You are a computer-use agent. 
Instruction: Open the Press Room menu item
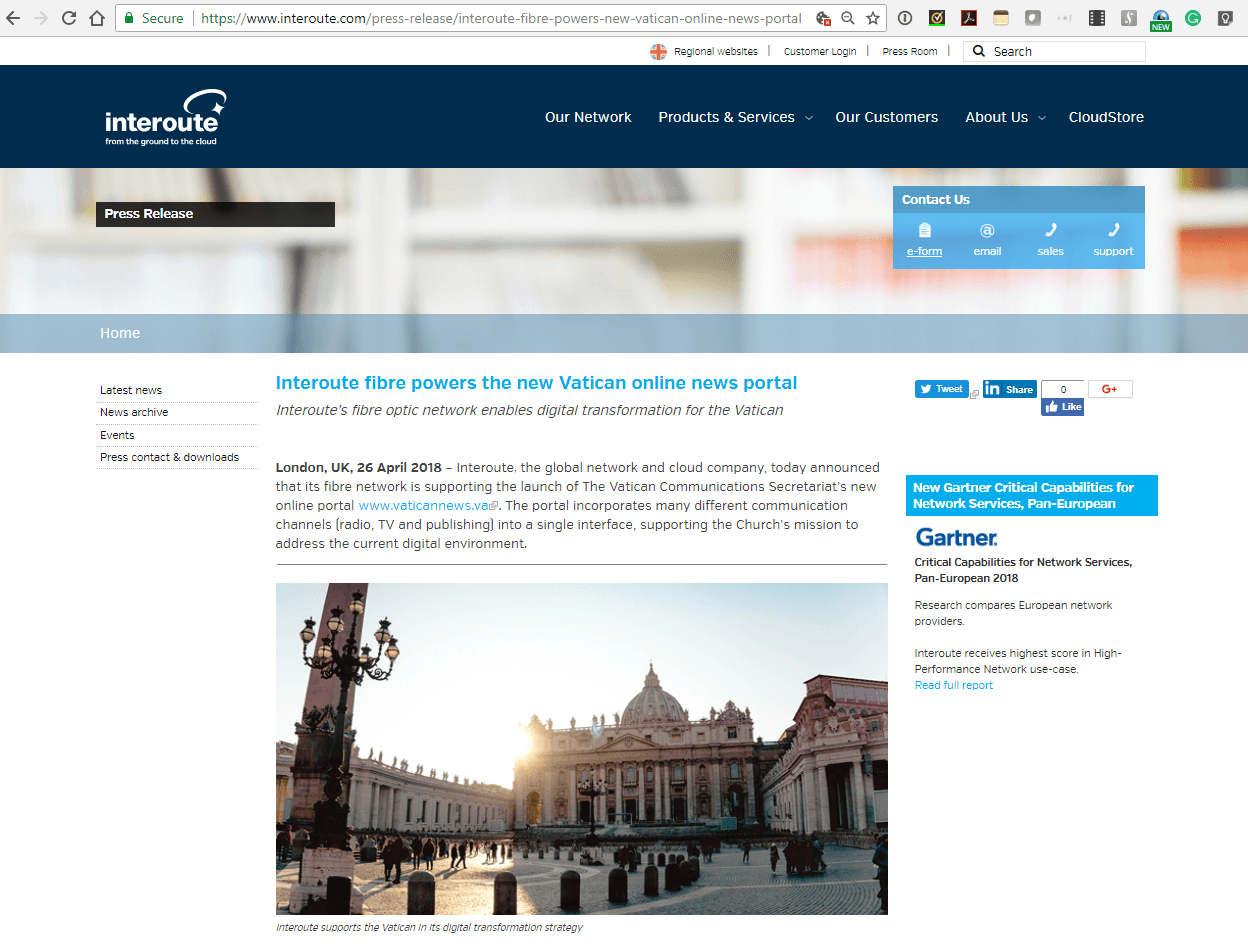[909, 51]
